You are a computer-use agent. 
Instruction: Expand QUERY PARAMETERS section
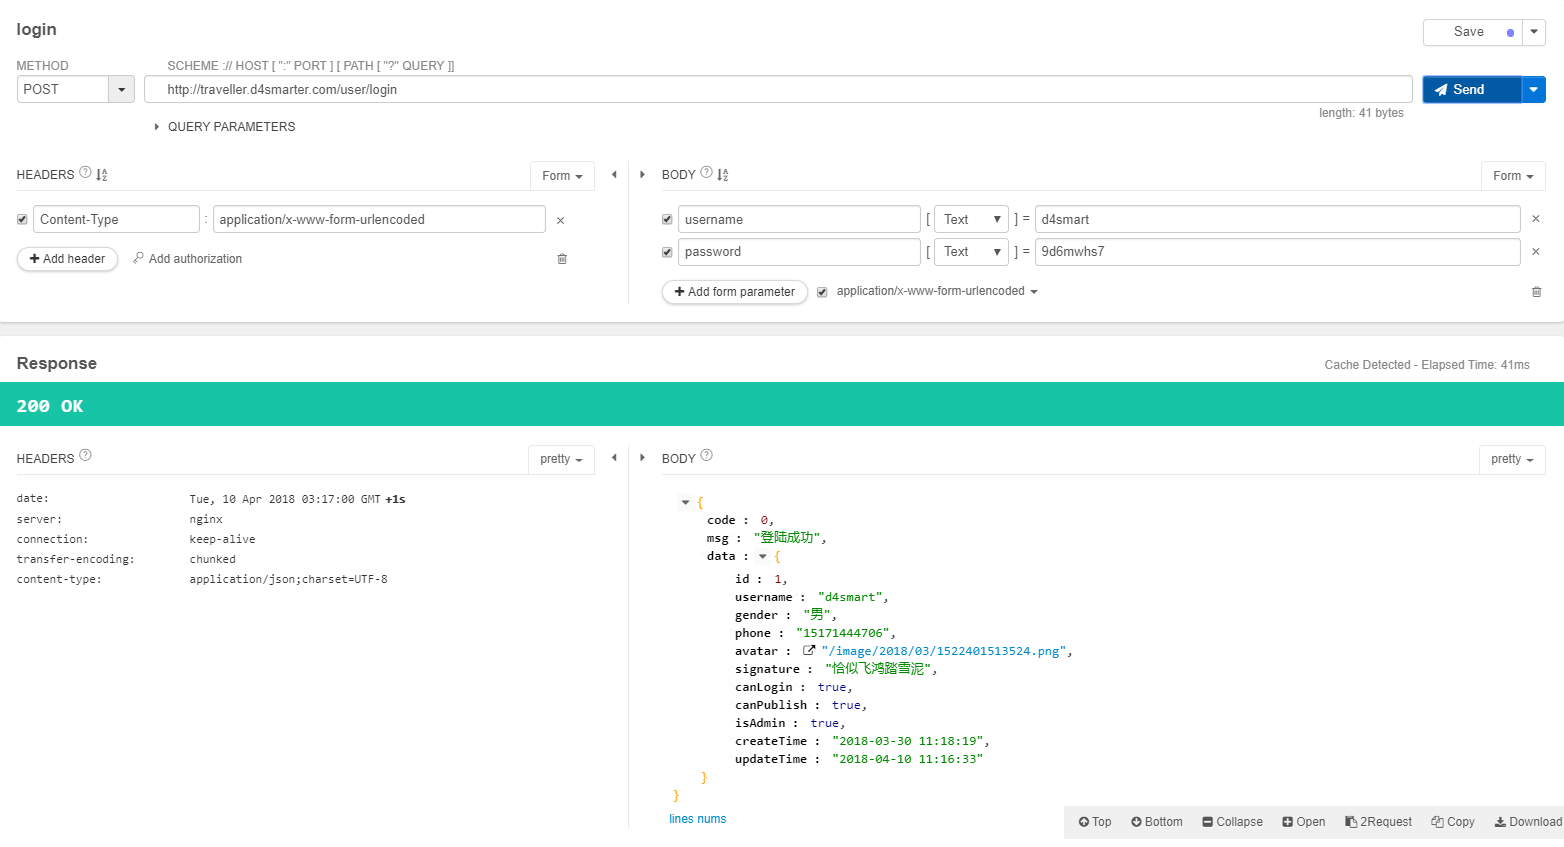[225, 127]
